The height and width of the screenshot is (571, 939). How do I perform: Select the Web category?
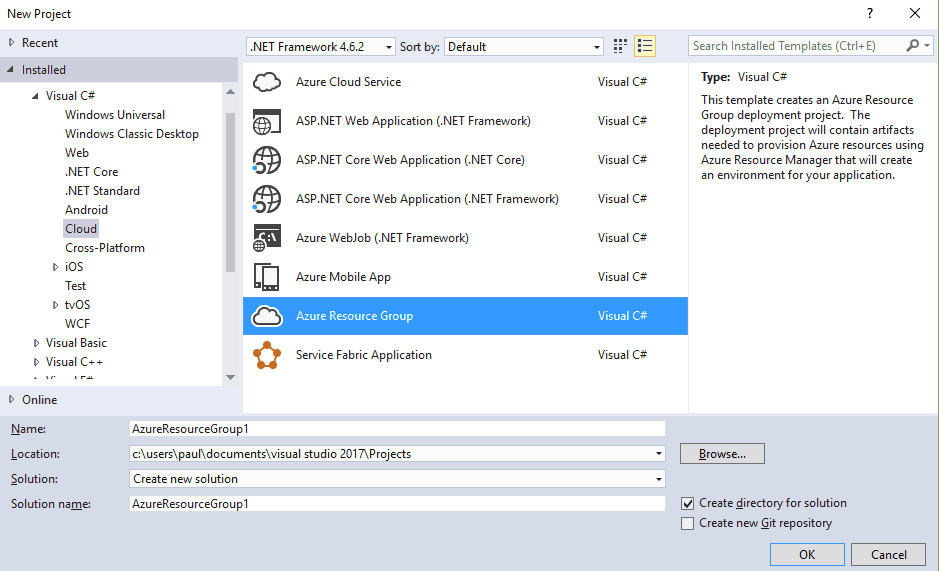[x=77, y=153]
